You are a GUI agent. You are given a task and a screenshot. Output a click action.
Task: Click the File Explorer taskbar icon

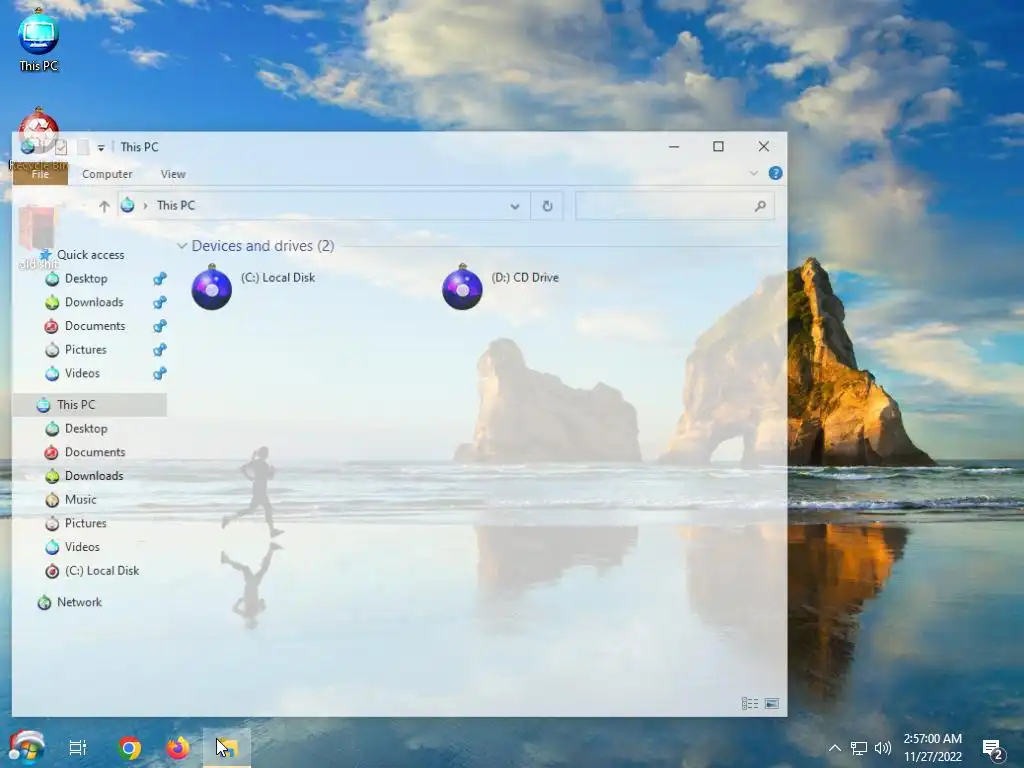[x=227, y=748]
